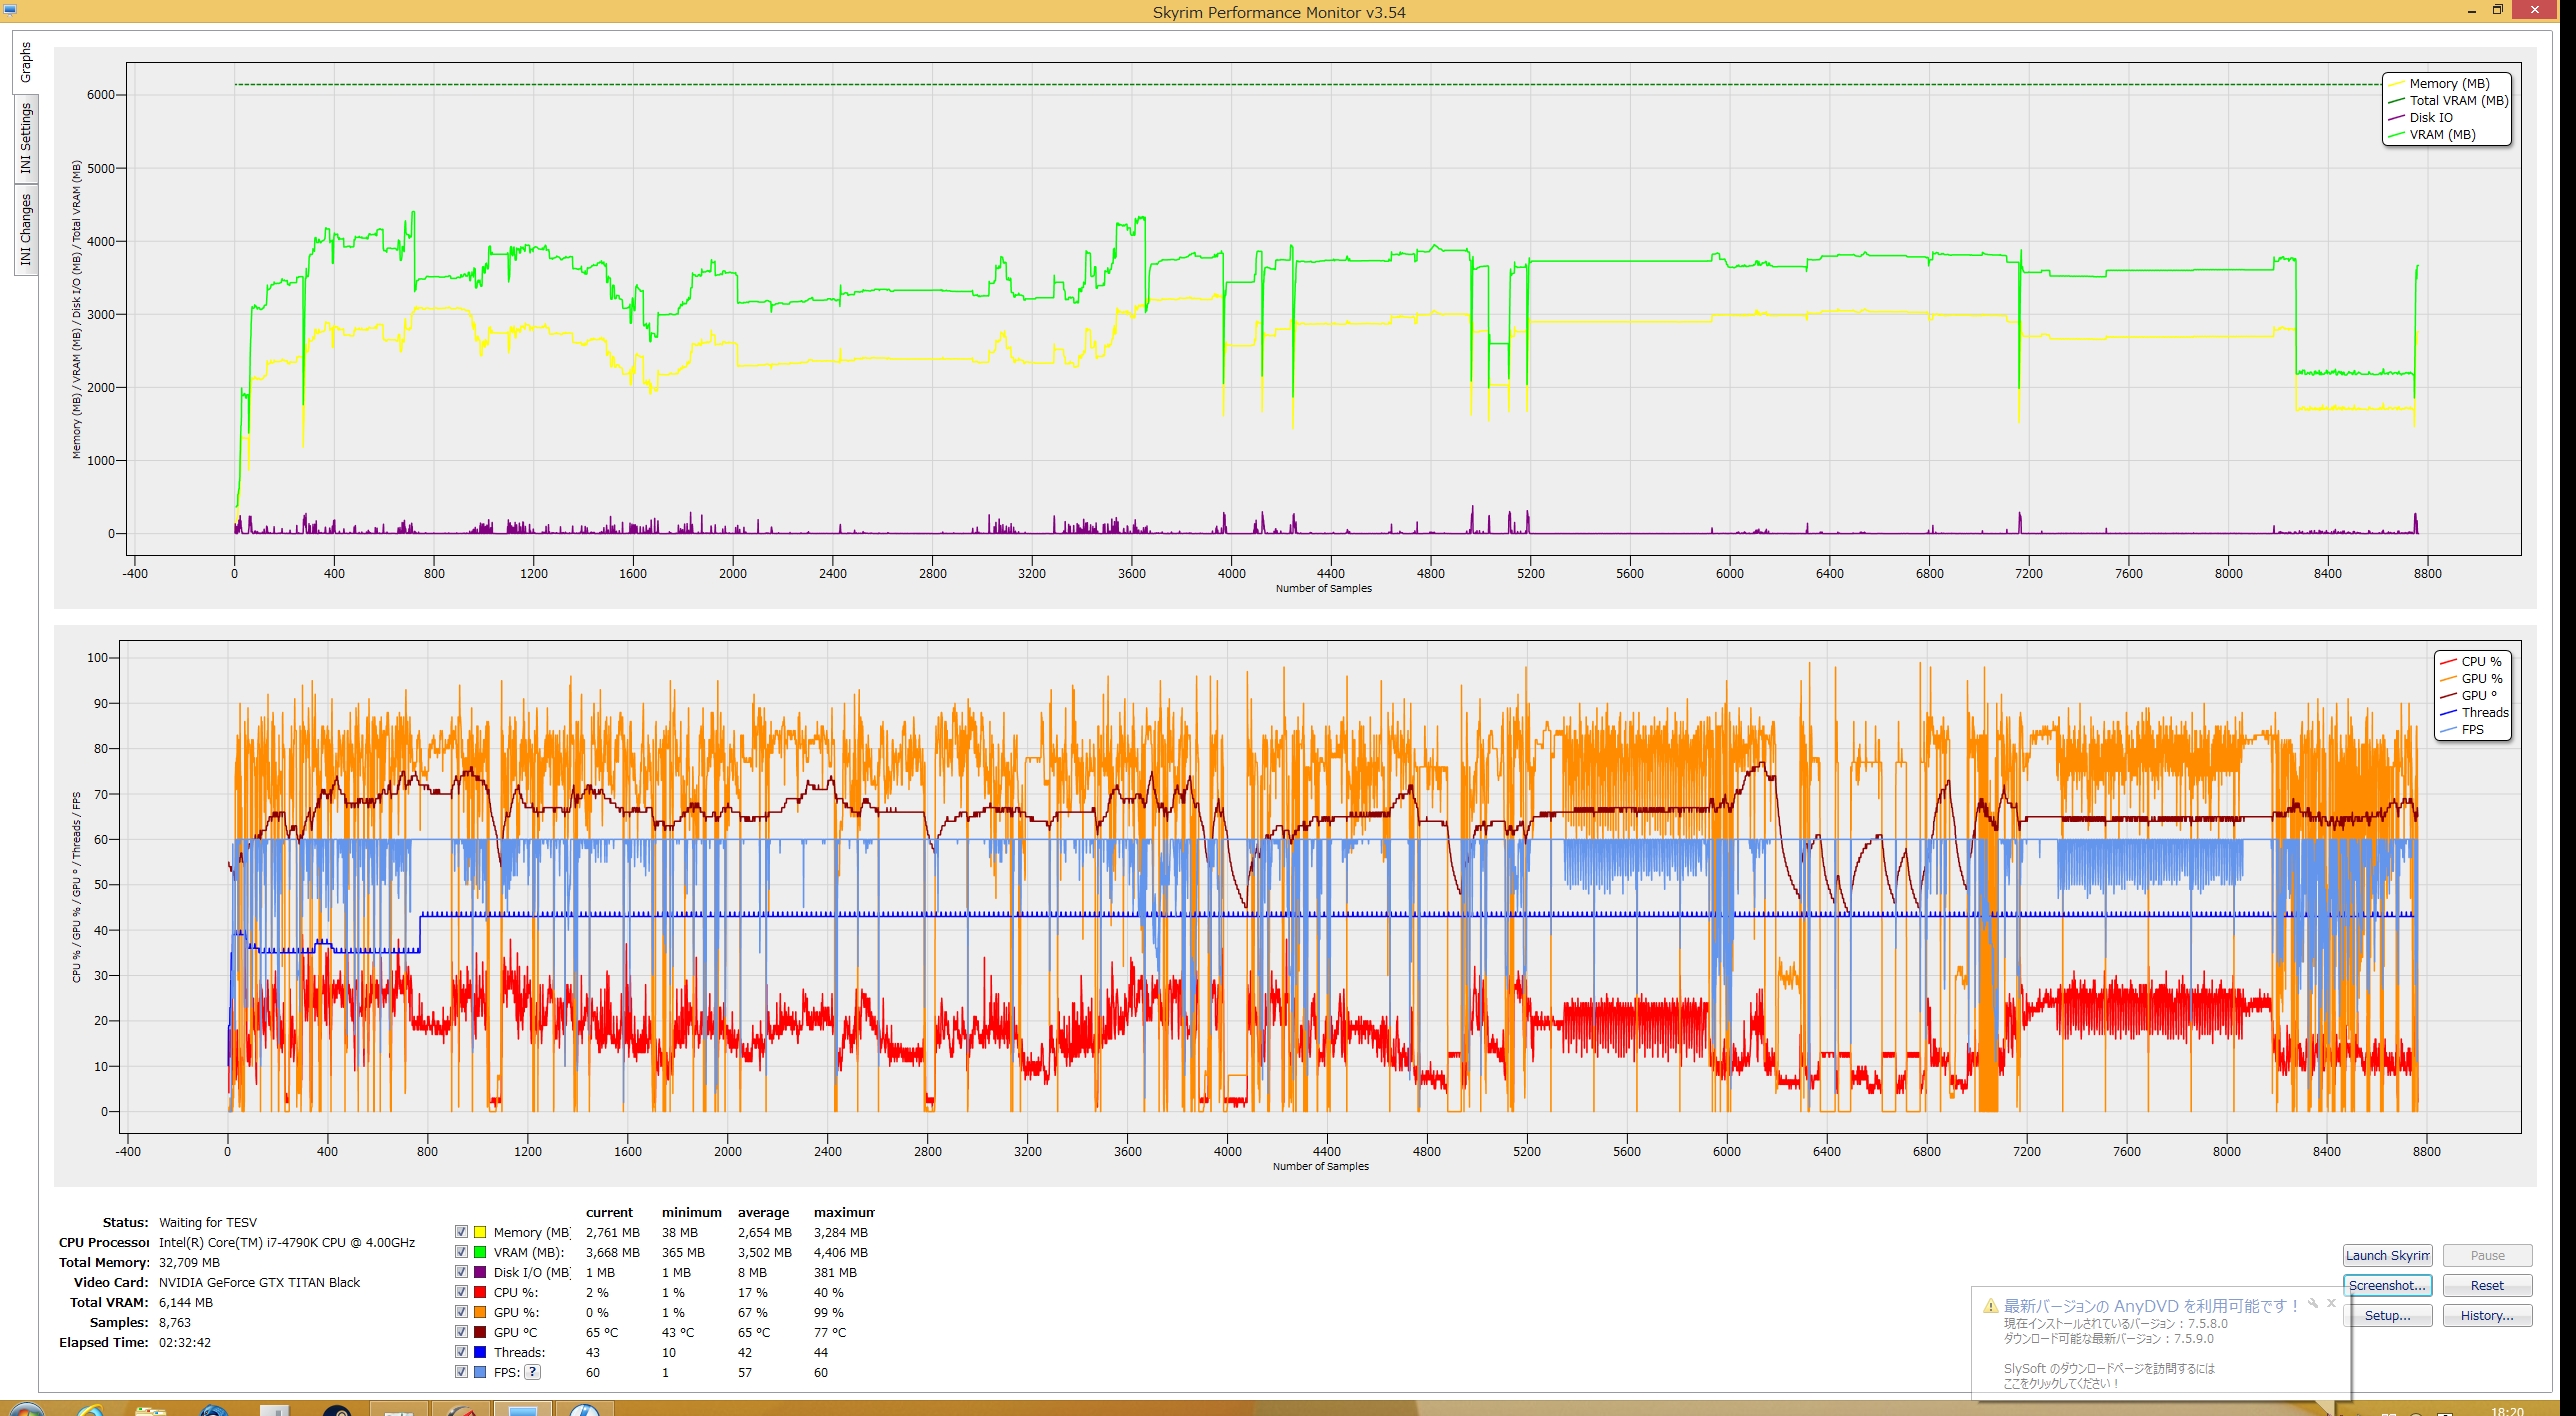This screenshot has width=2576, height=1416.
Task: Click the yellow Memory color swatch
Action: point(480,1232)
